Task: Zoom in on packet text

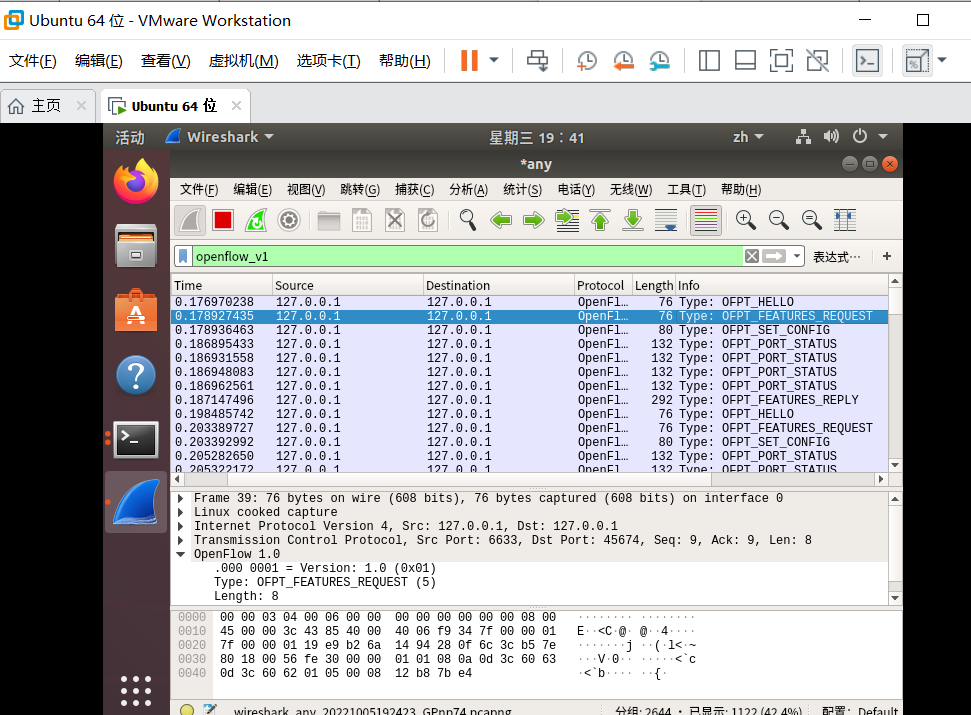Action: 746,220
